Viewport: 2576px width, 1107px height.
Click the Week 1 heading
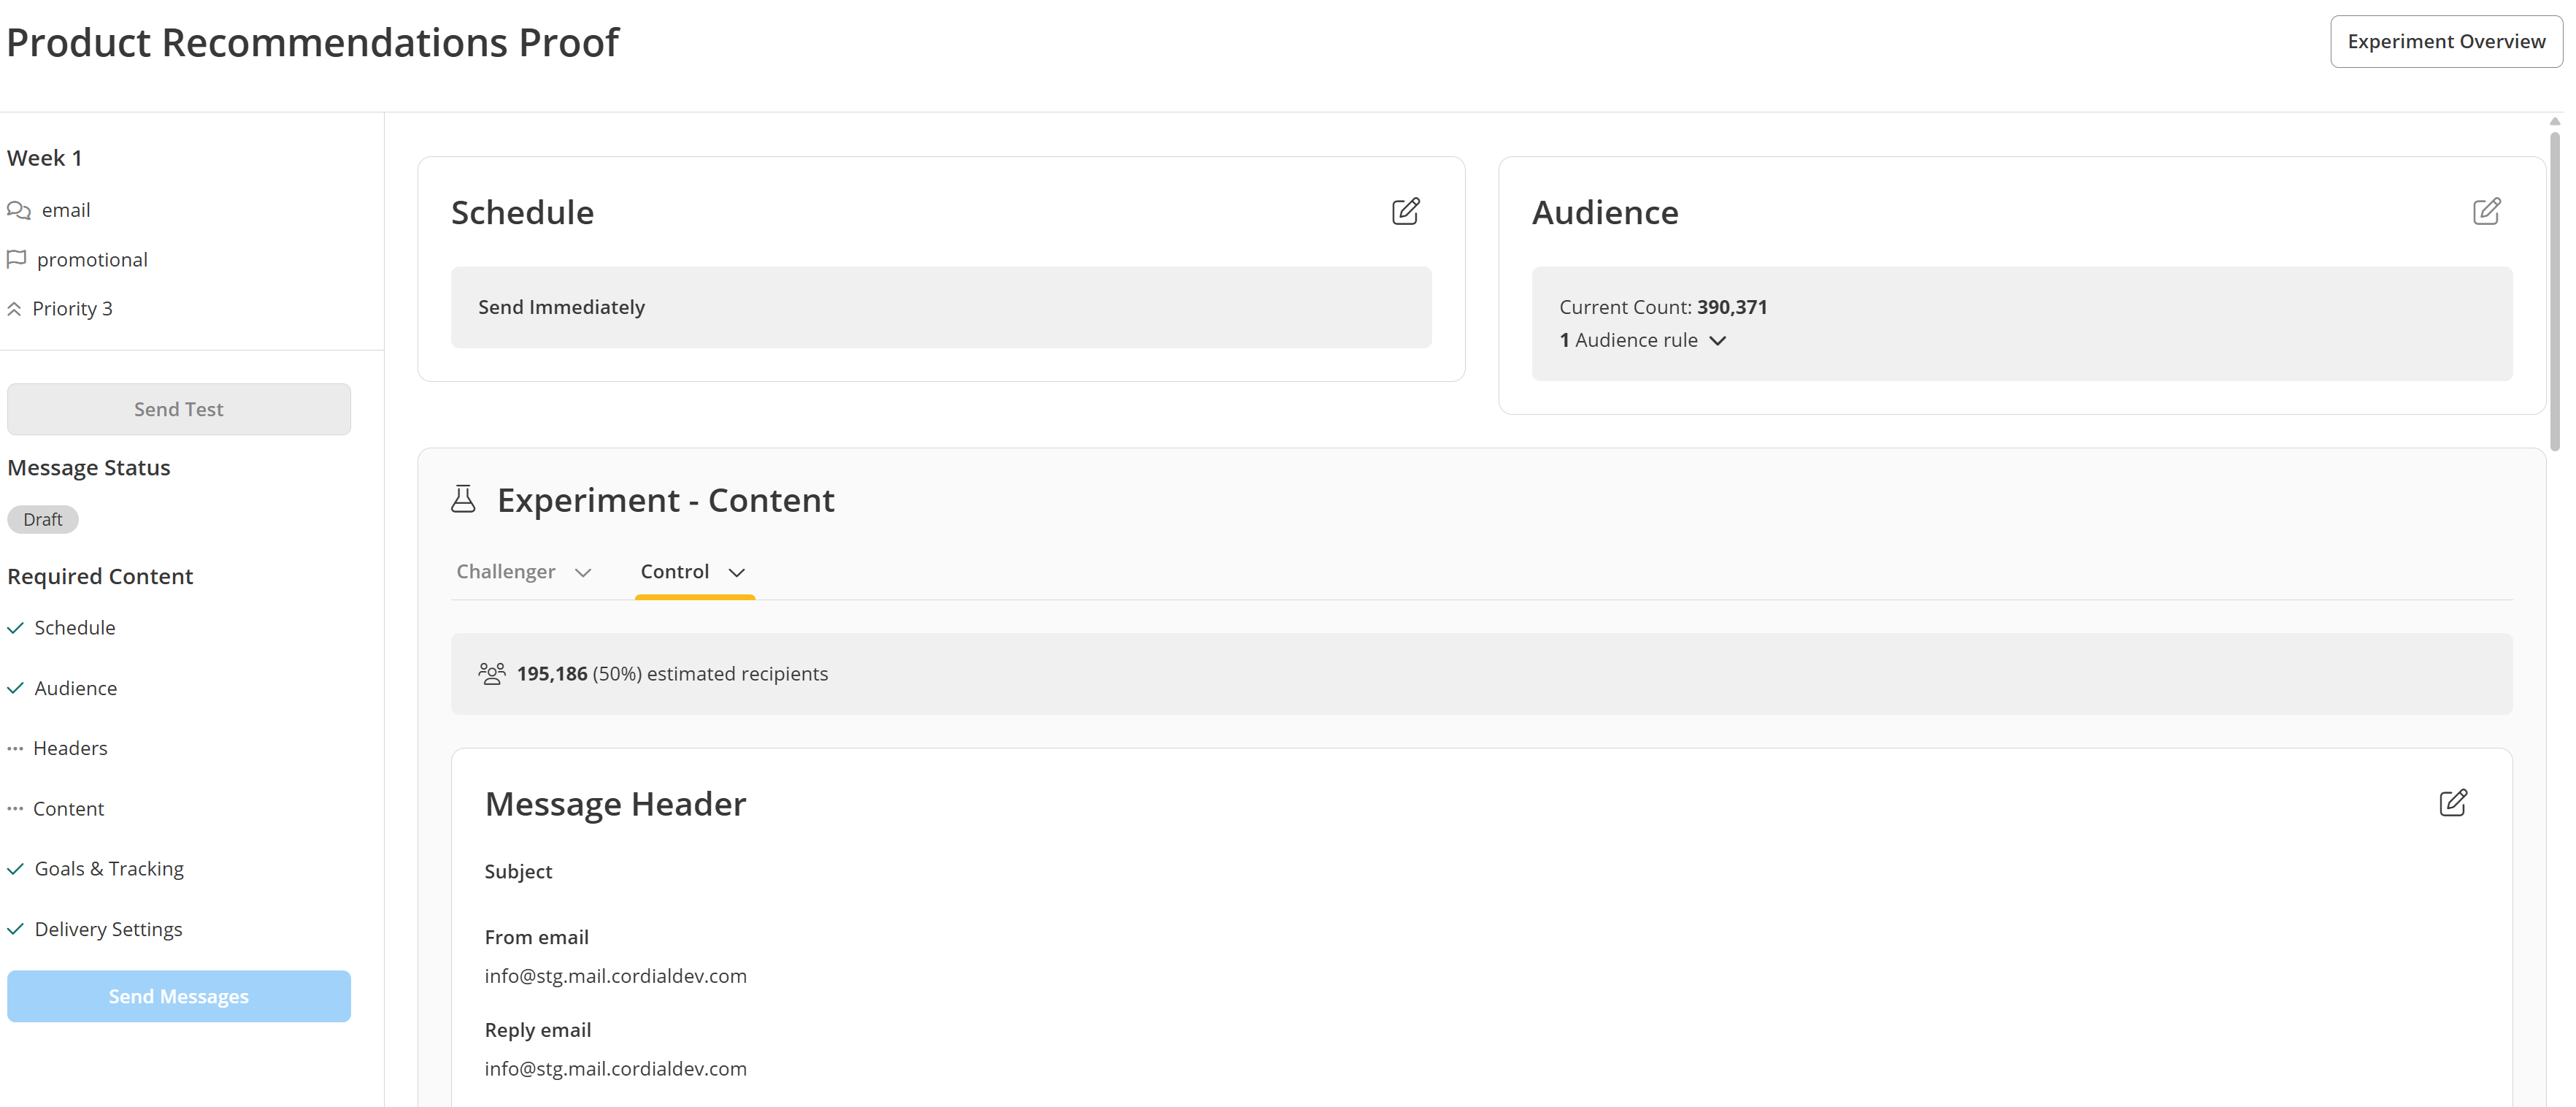pyautogui.click(x=45, y=158)
